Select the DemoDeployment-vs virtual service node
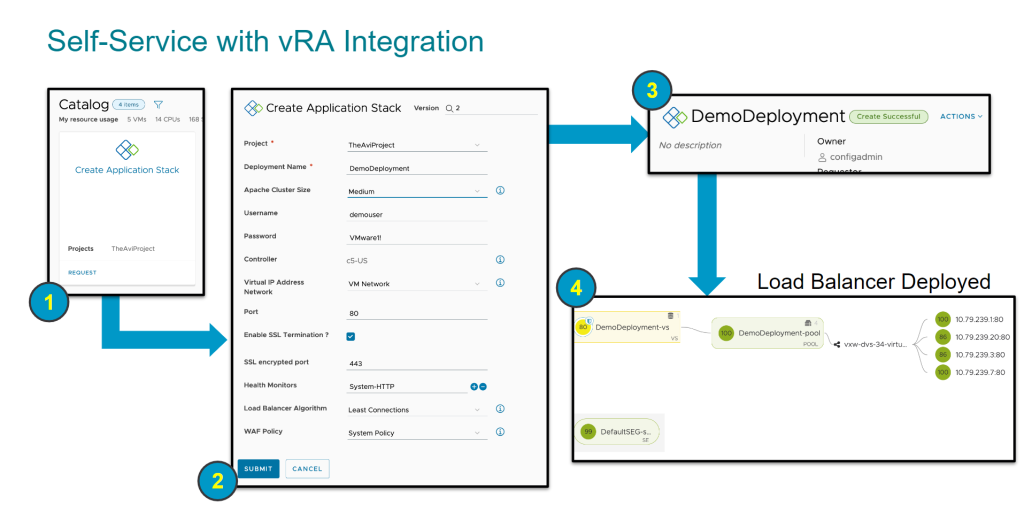 coord(628,327)
